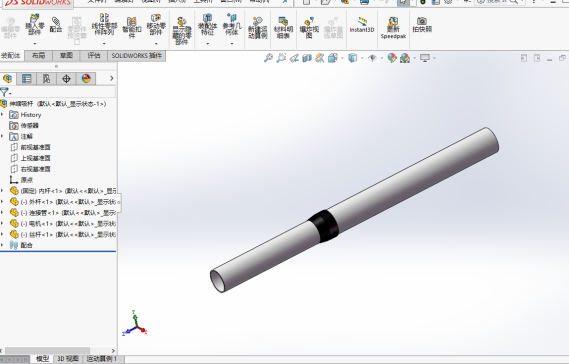Screen dimensions: 569x364
Task: Switch to the 3D 视图 bottom tab
Action: pyautogui.click(x=67, y=359)
